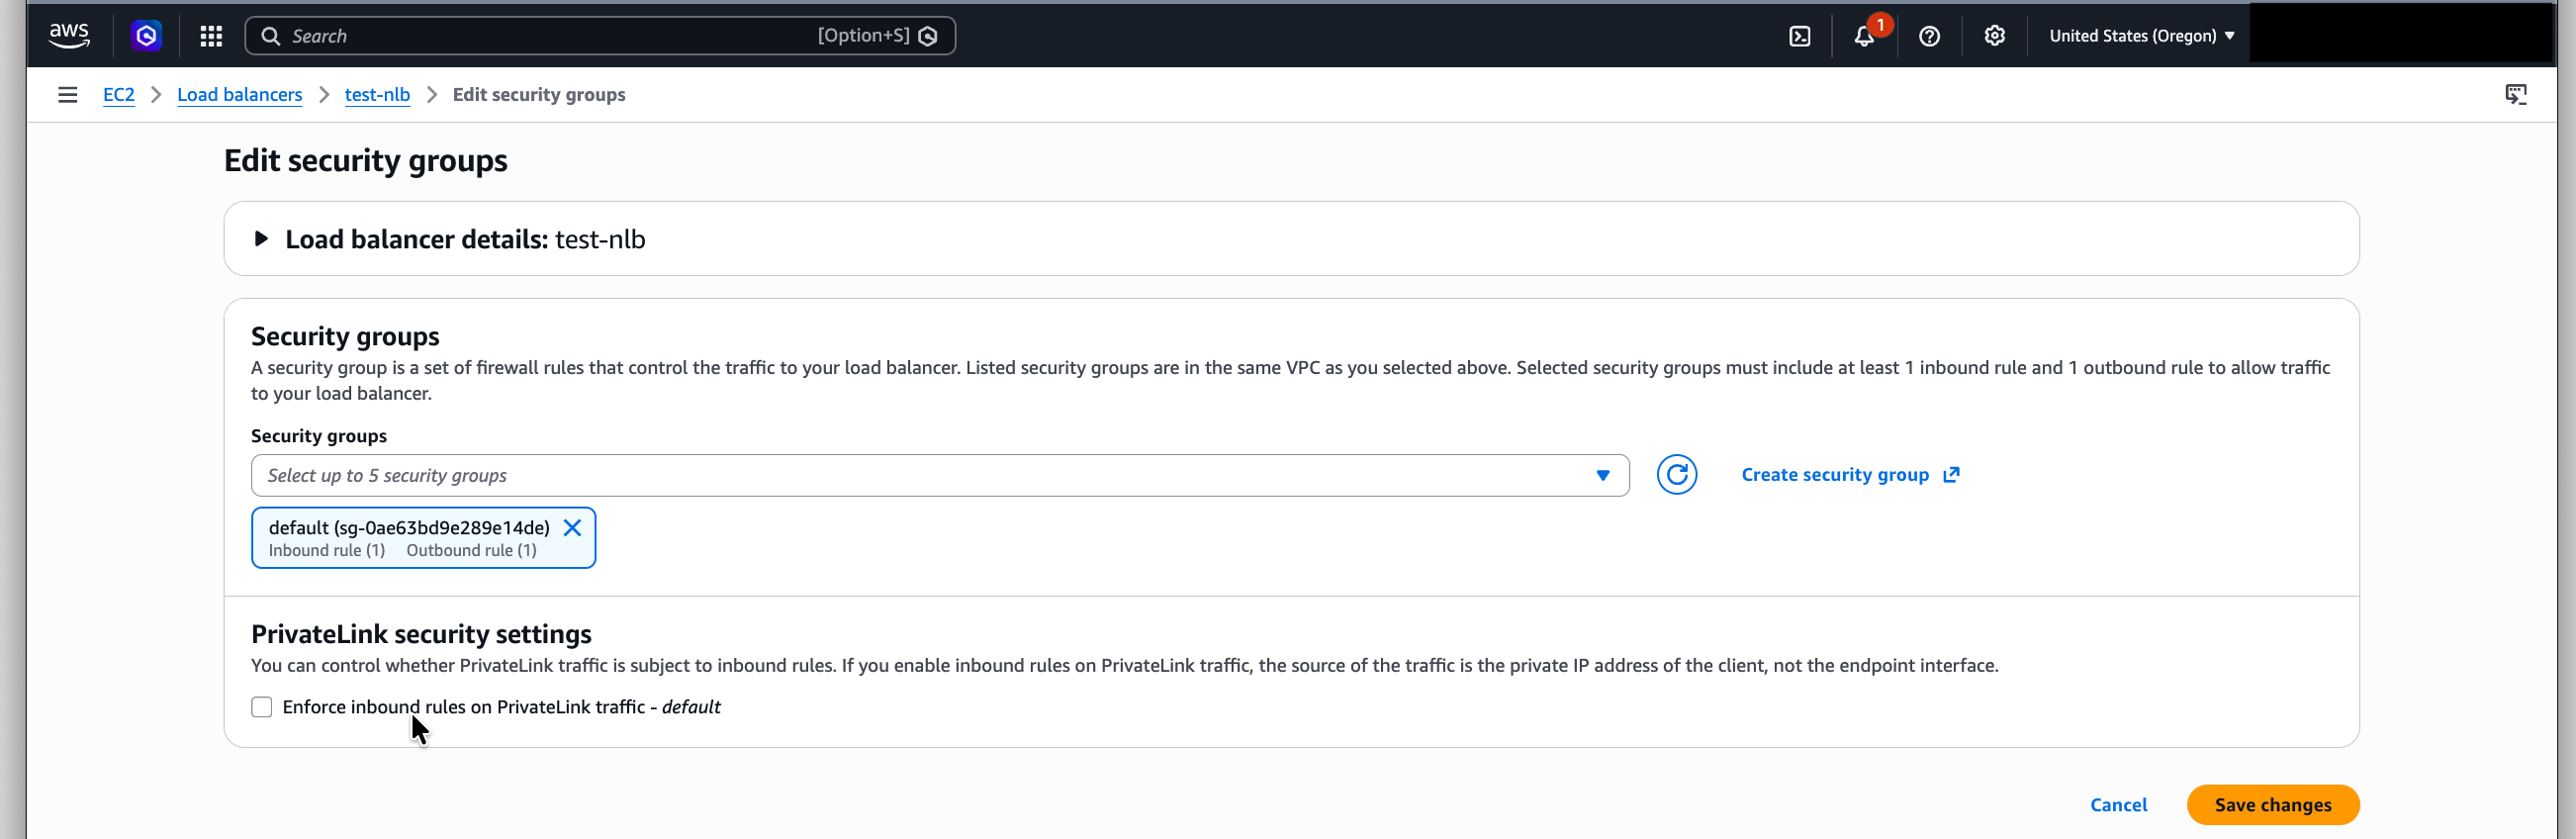Image resolution: width=2576 pixels, height=839 pixels.
Task: Remove the default security group token
Action: 572,528
